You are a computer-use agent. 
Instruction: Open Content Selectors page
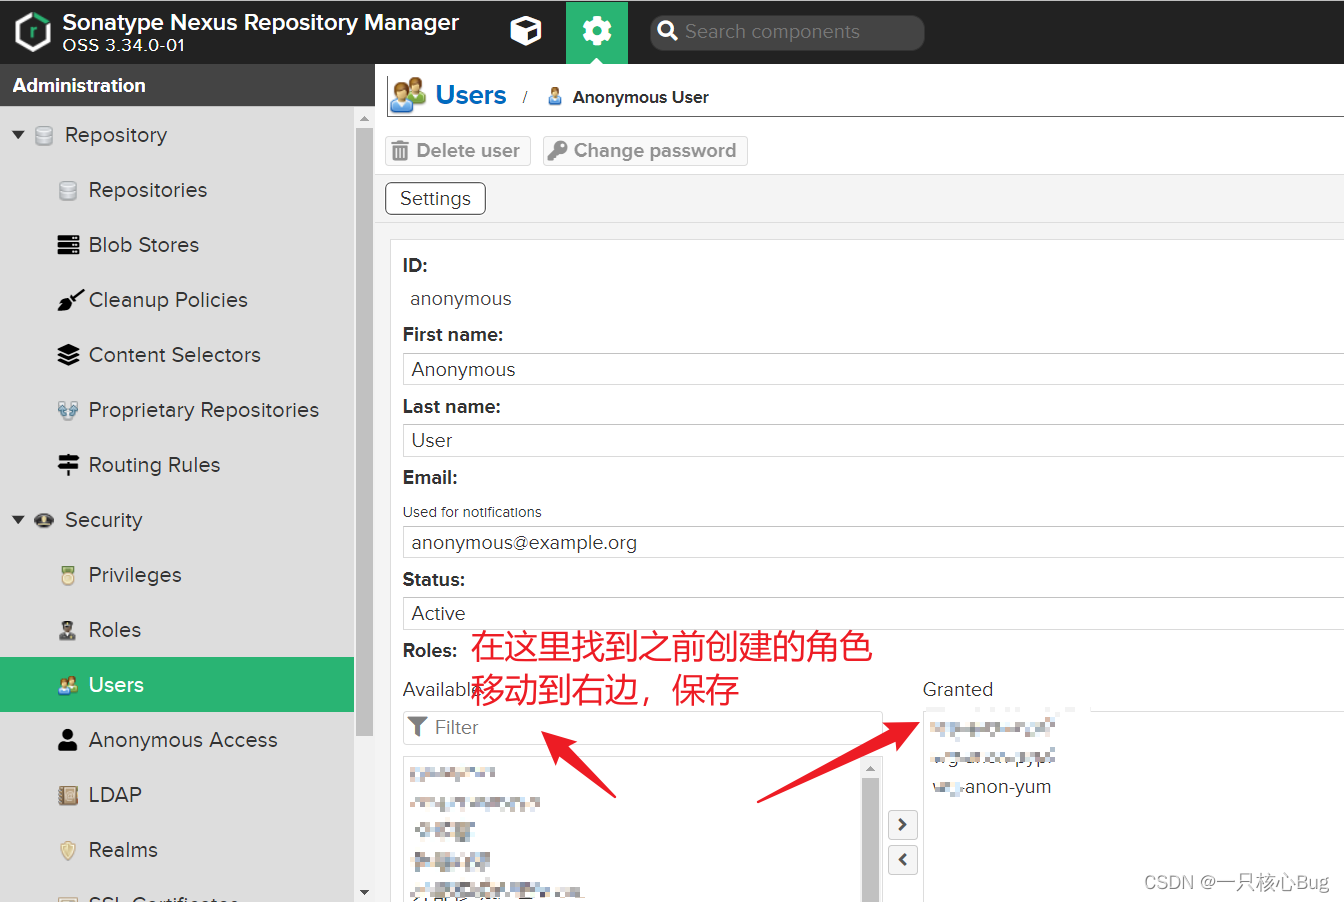[x=175, y=355]
